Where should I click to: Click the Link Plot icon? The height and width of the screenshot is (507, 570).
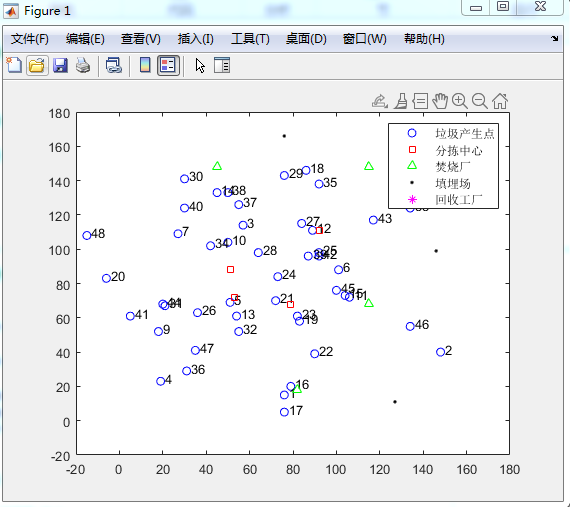[x=113, y=66]
